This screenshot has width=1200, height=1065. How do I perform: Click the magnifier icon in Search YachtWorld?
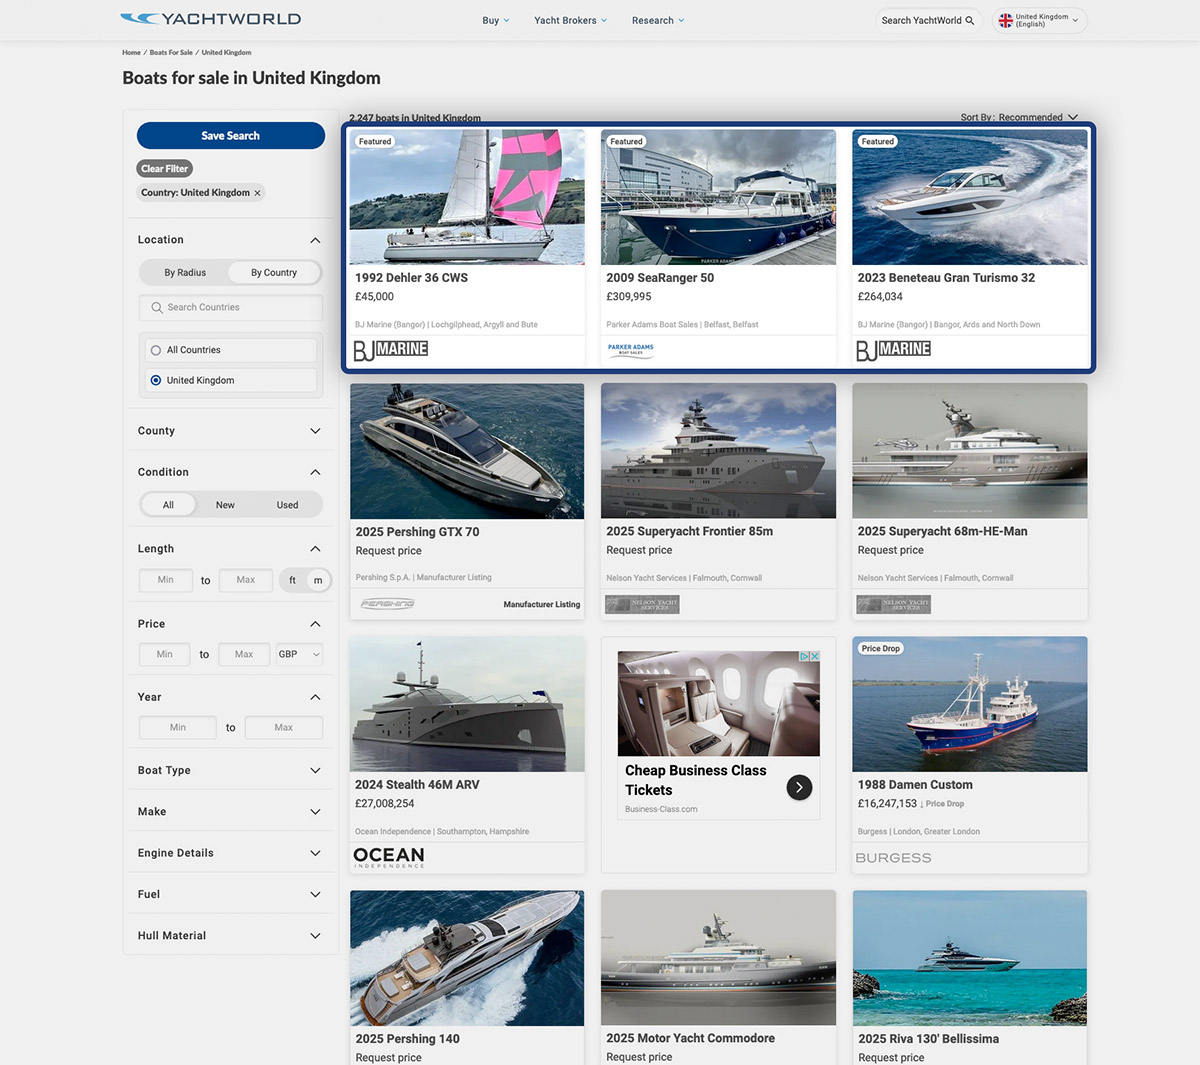(x=969, y=20)
